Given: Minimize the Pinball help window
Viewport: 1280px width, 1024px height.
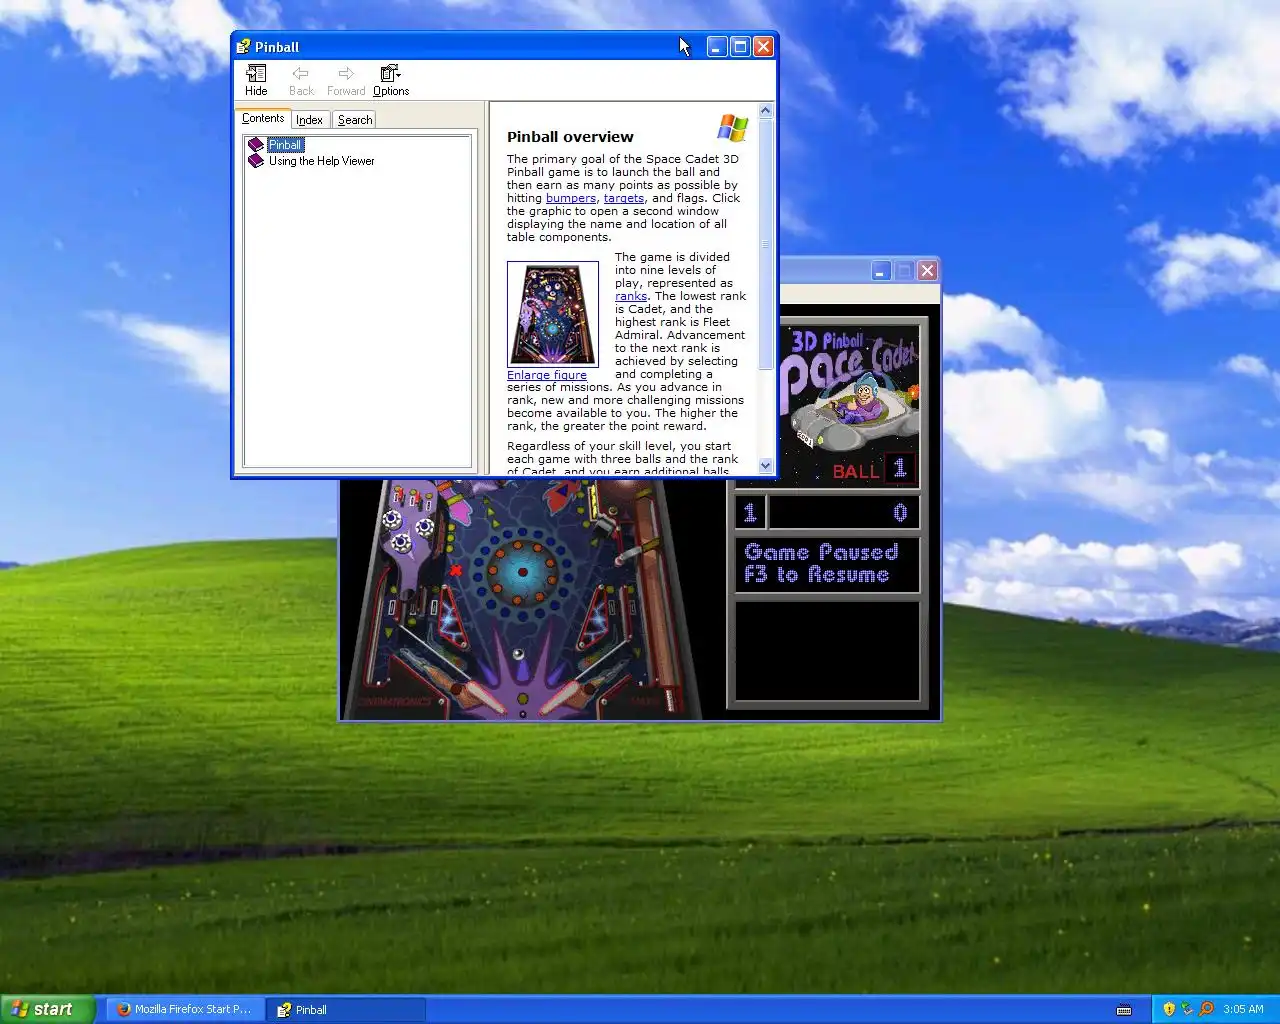Looking at the screenshot, I should (x=717, y=46).
